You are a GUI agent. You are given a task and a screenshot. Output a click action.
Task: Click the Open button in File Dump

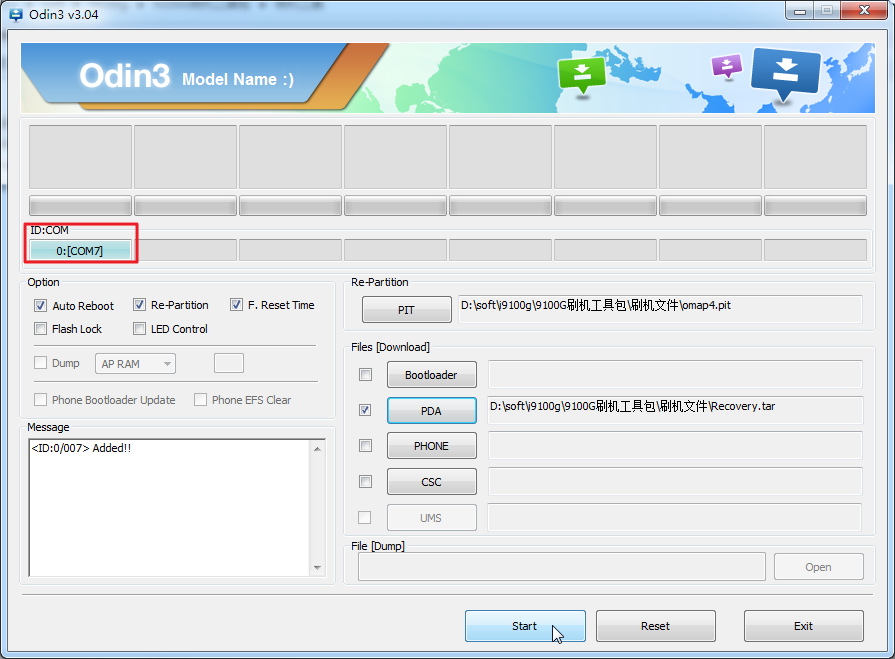point(819,567)
